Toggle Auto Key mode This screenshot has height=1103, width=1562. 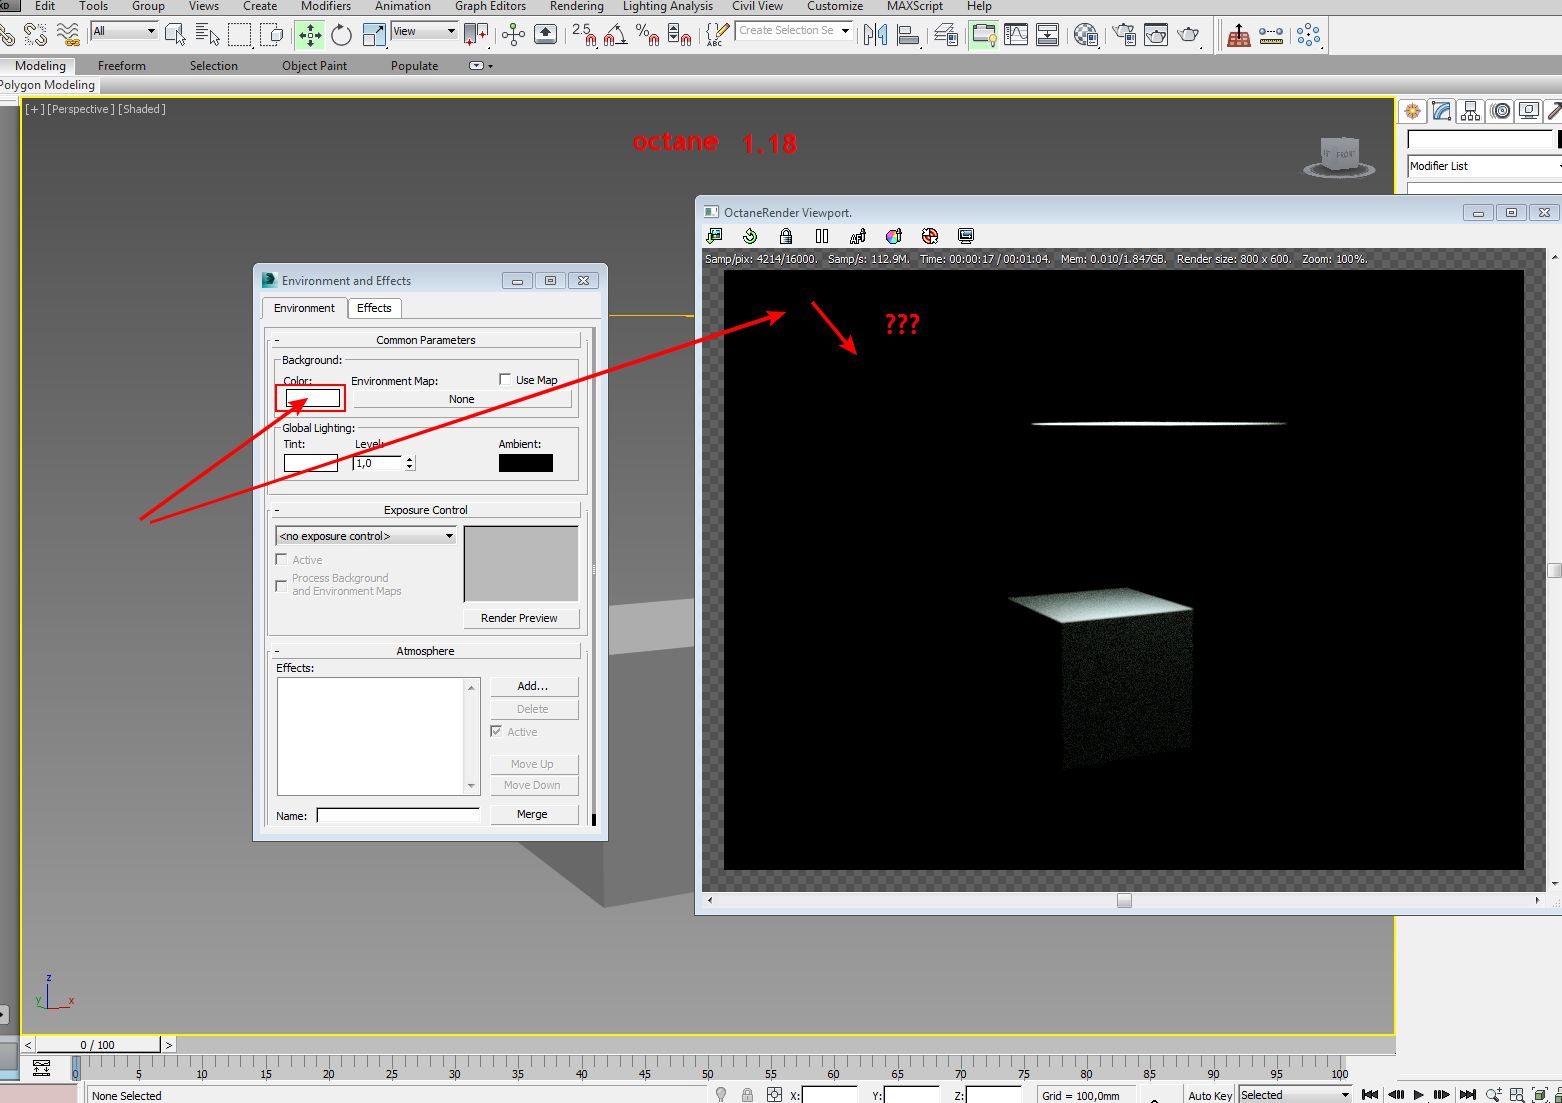1209,1095
